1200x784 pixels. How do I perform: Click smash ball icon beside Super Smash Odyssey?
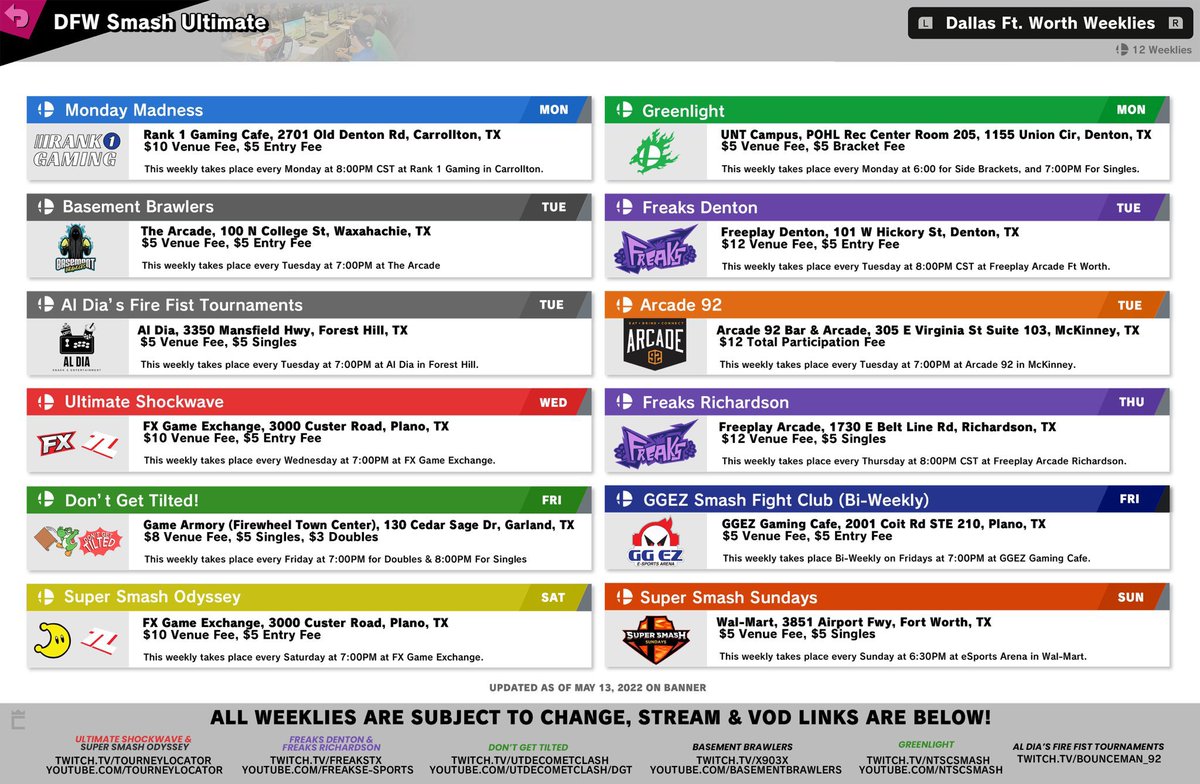tap(46, 597)
